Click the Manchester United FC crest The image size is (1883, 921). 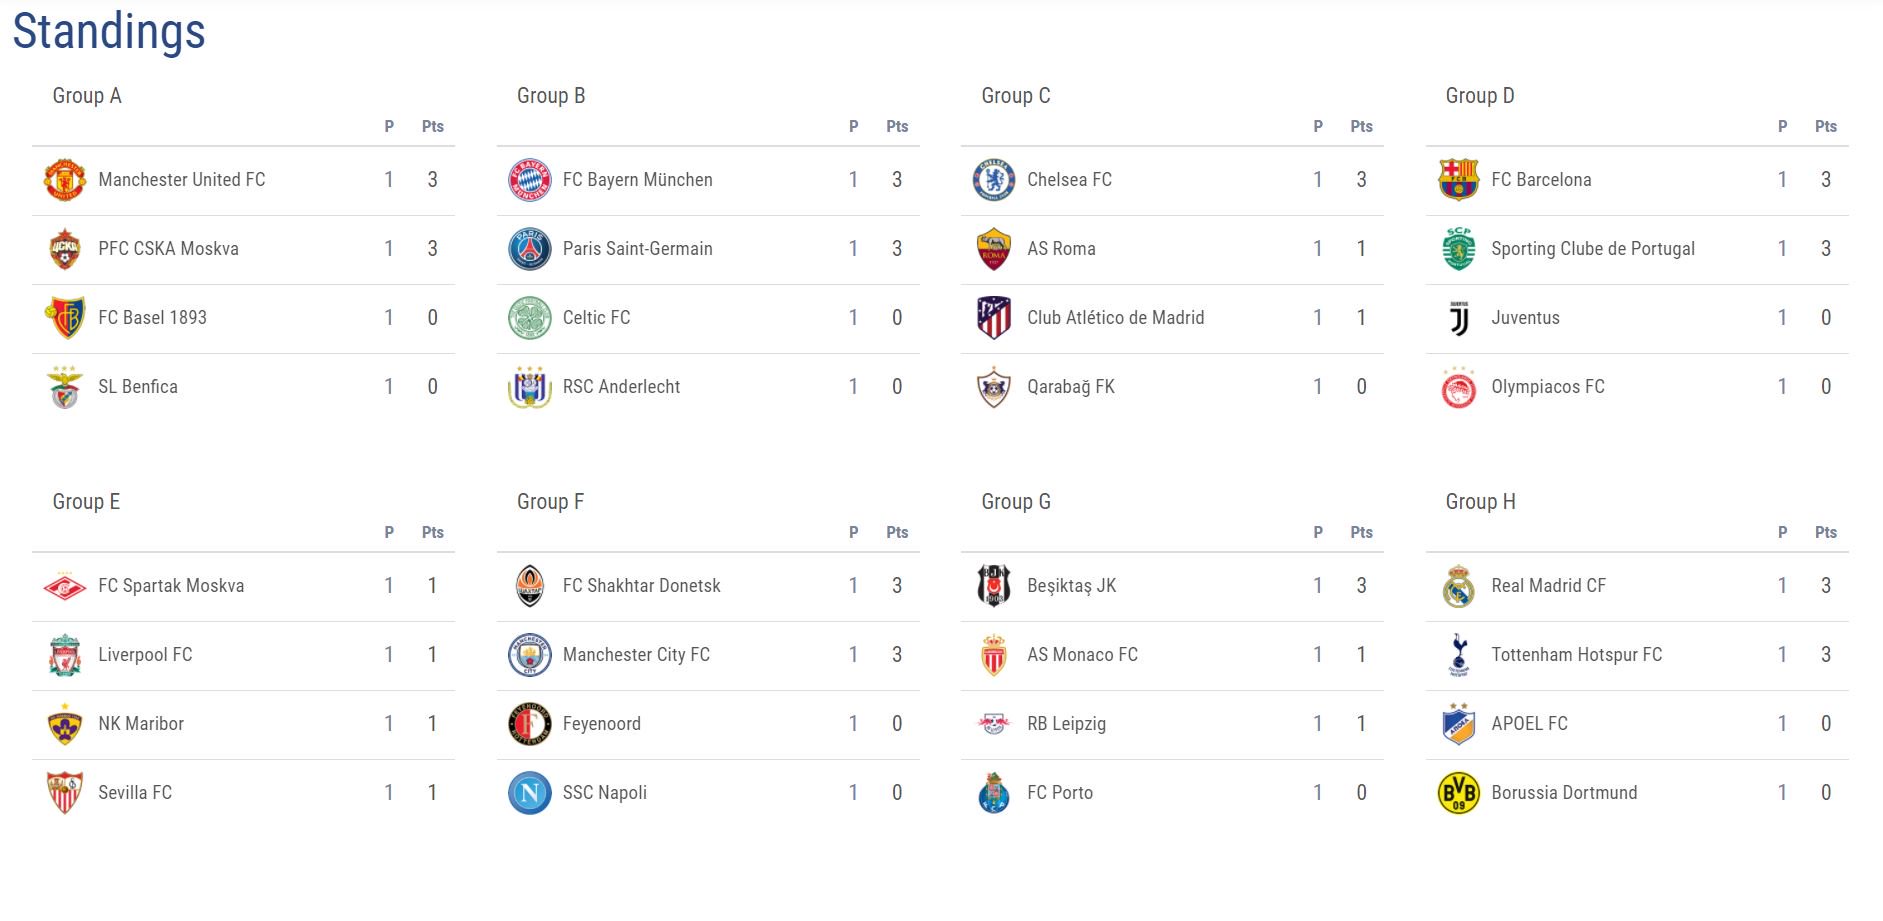(65, 180)
